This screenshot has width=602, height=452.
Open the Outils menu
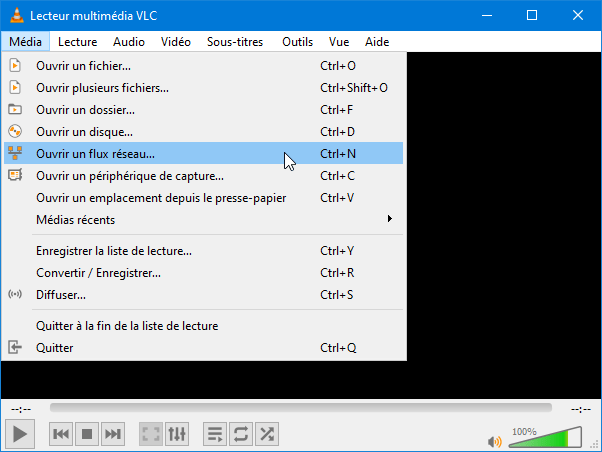tap(298, 41)
